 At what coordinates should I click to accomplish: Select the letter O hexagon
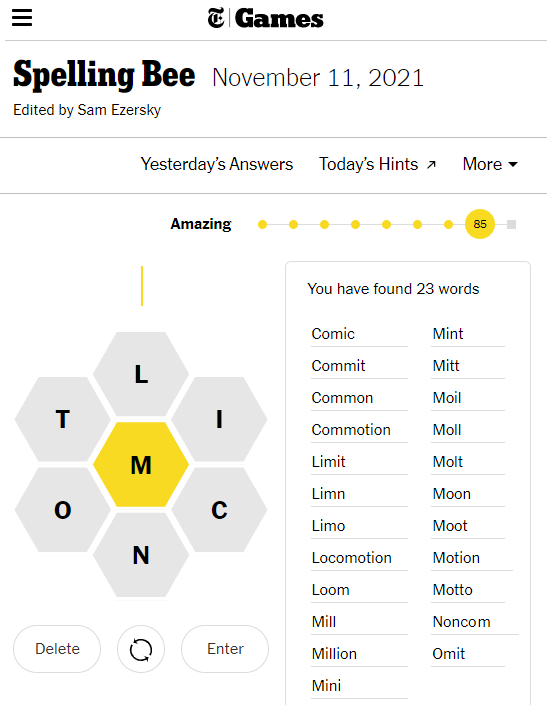62,510
